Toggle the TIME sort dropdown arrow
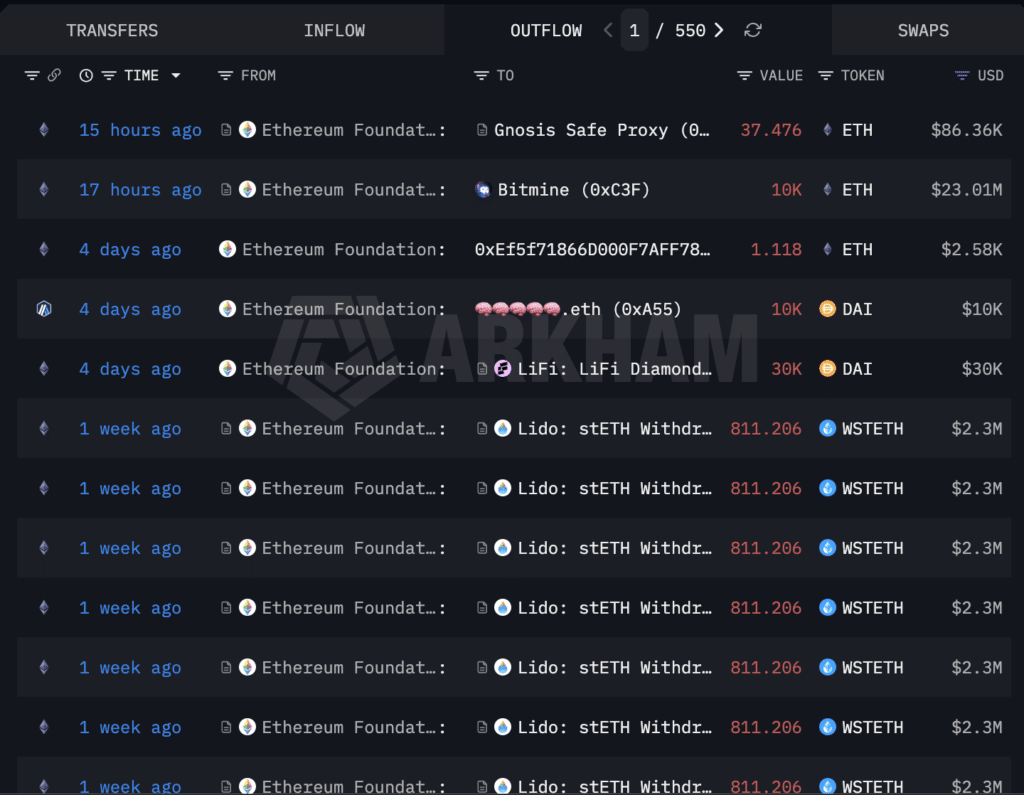 tap(176, 76)
